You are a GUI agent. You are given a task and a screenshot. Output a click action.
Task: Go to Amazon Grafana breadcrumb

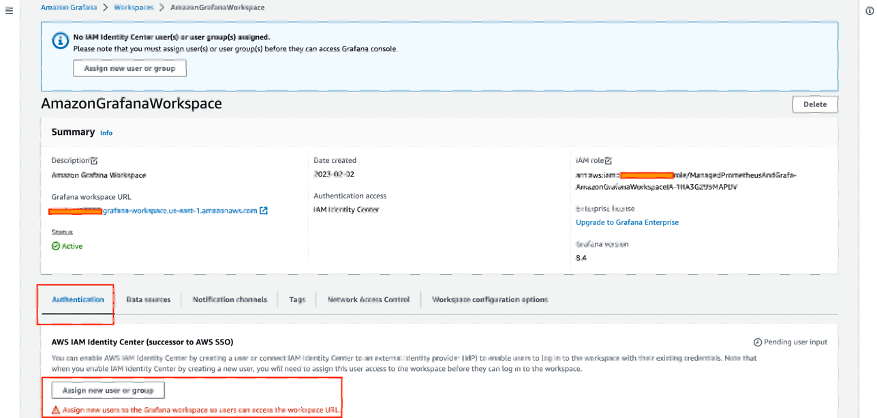tap(69, 8)
